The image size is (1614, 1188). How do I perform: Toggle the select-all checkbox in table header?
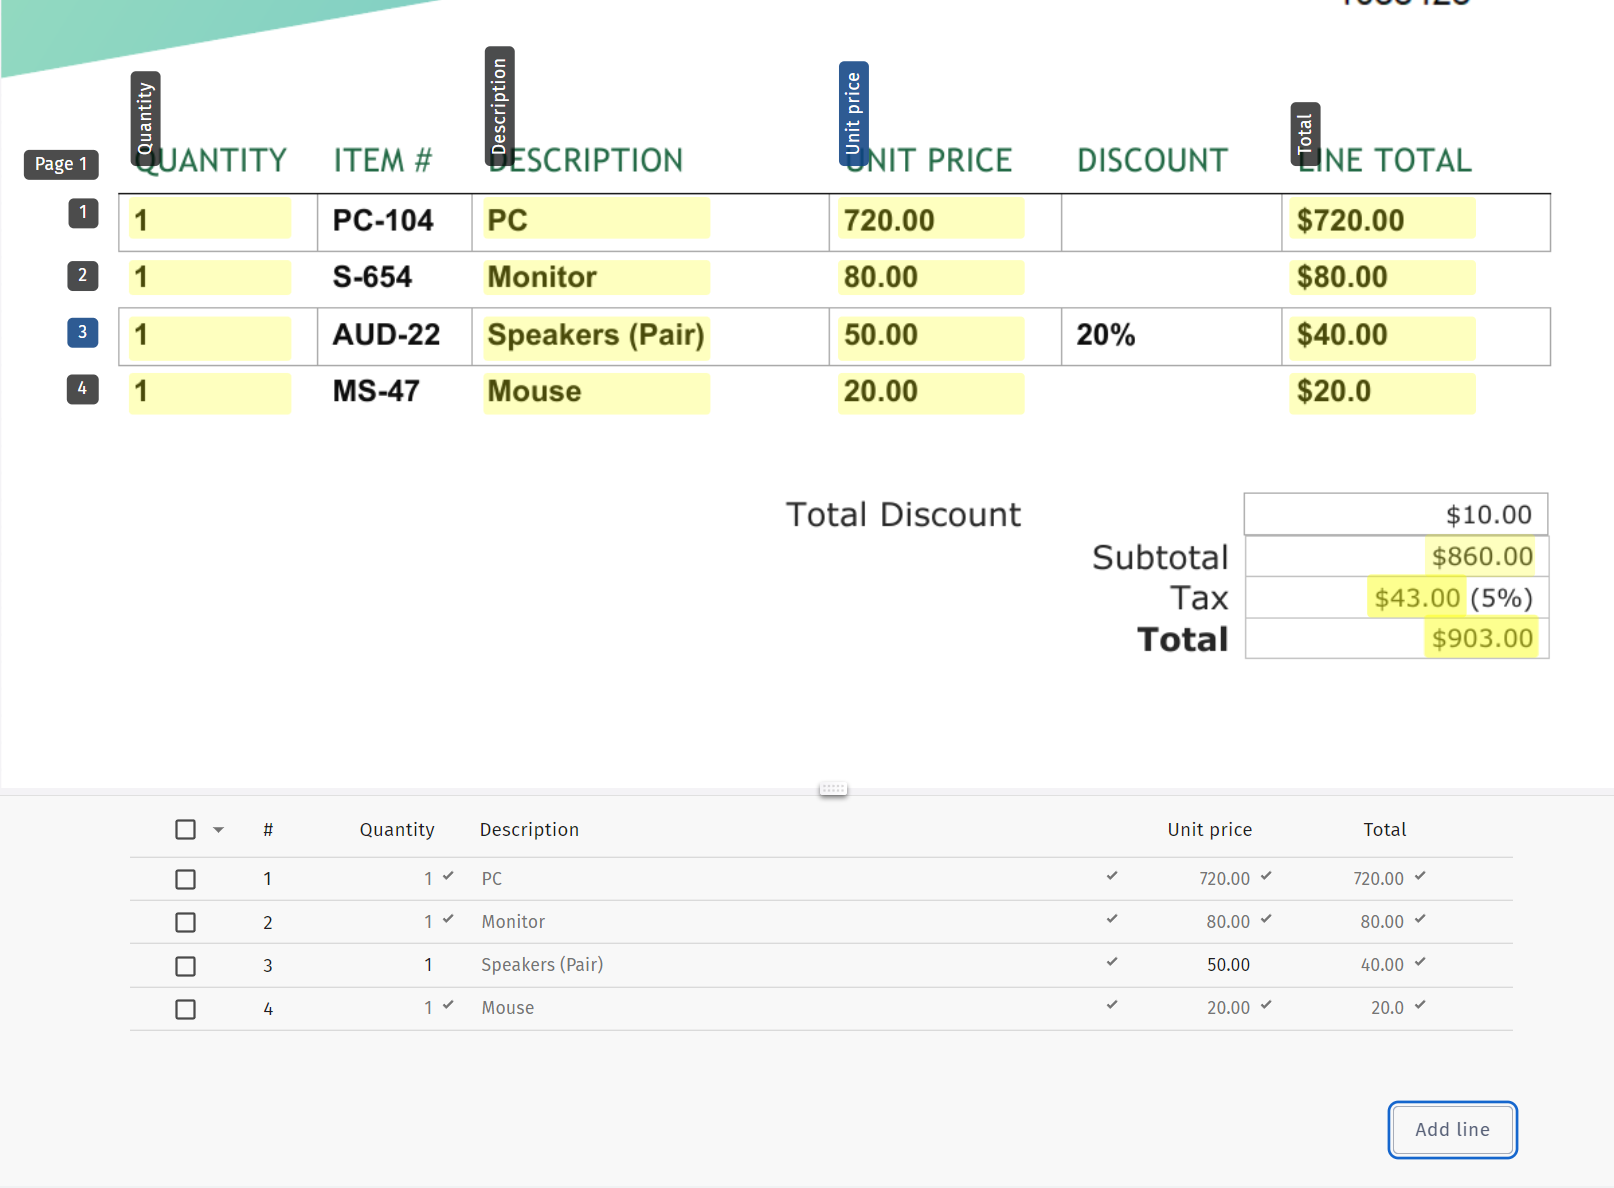[x=185, y=830]
